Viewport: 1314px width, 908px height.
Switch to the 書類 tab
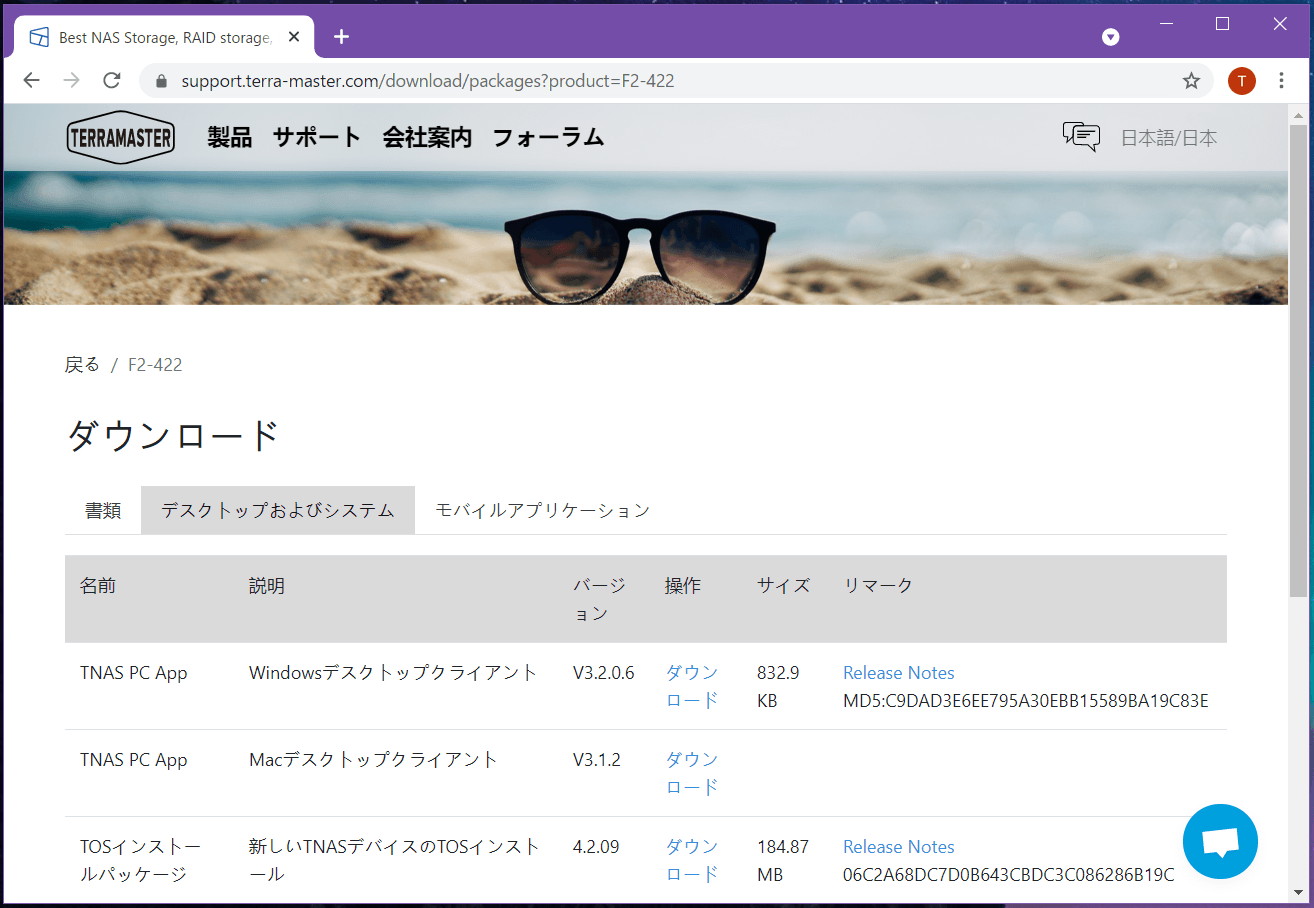coord(103,510)
